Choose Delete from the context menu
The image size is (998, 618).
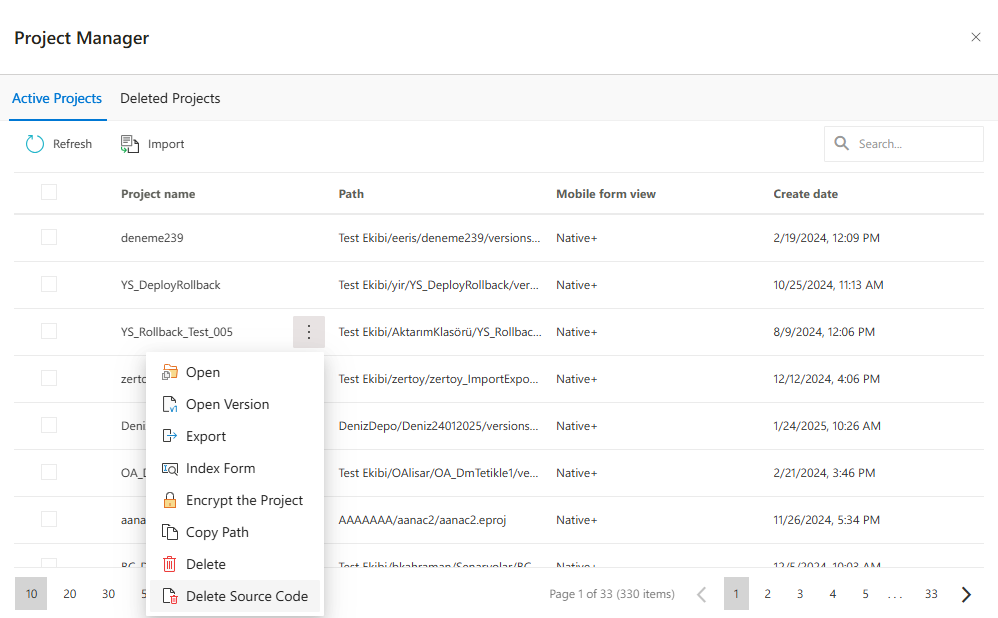pos(233,564)
